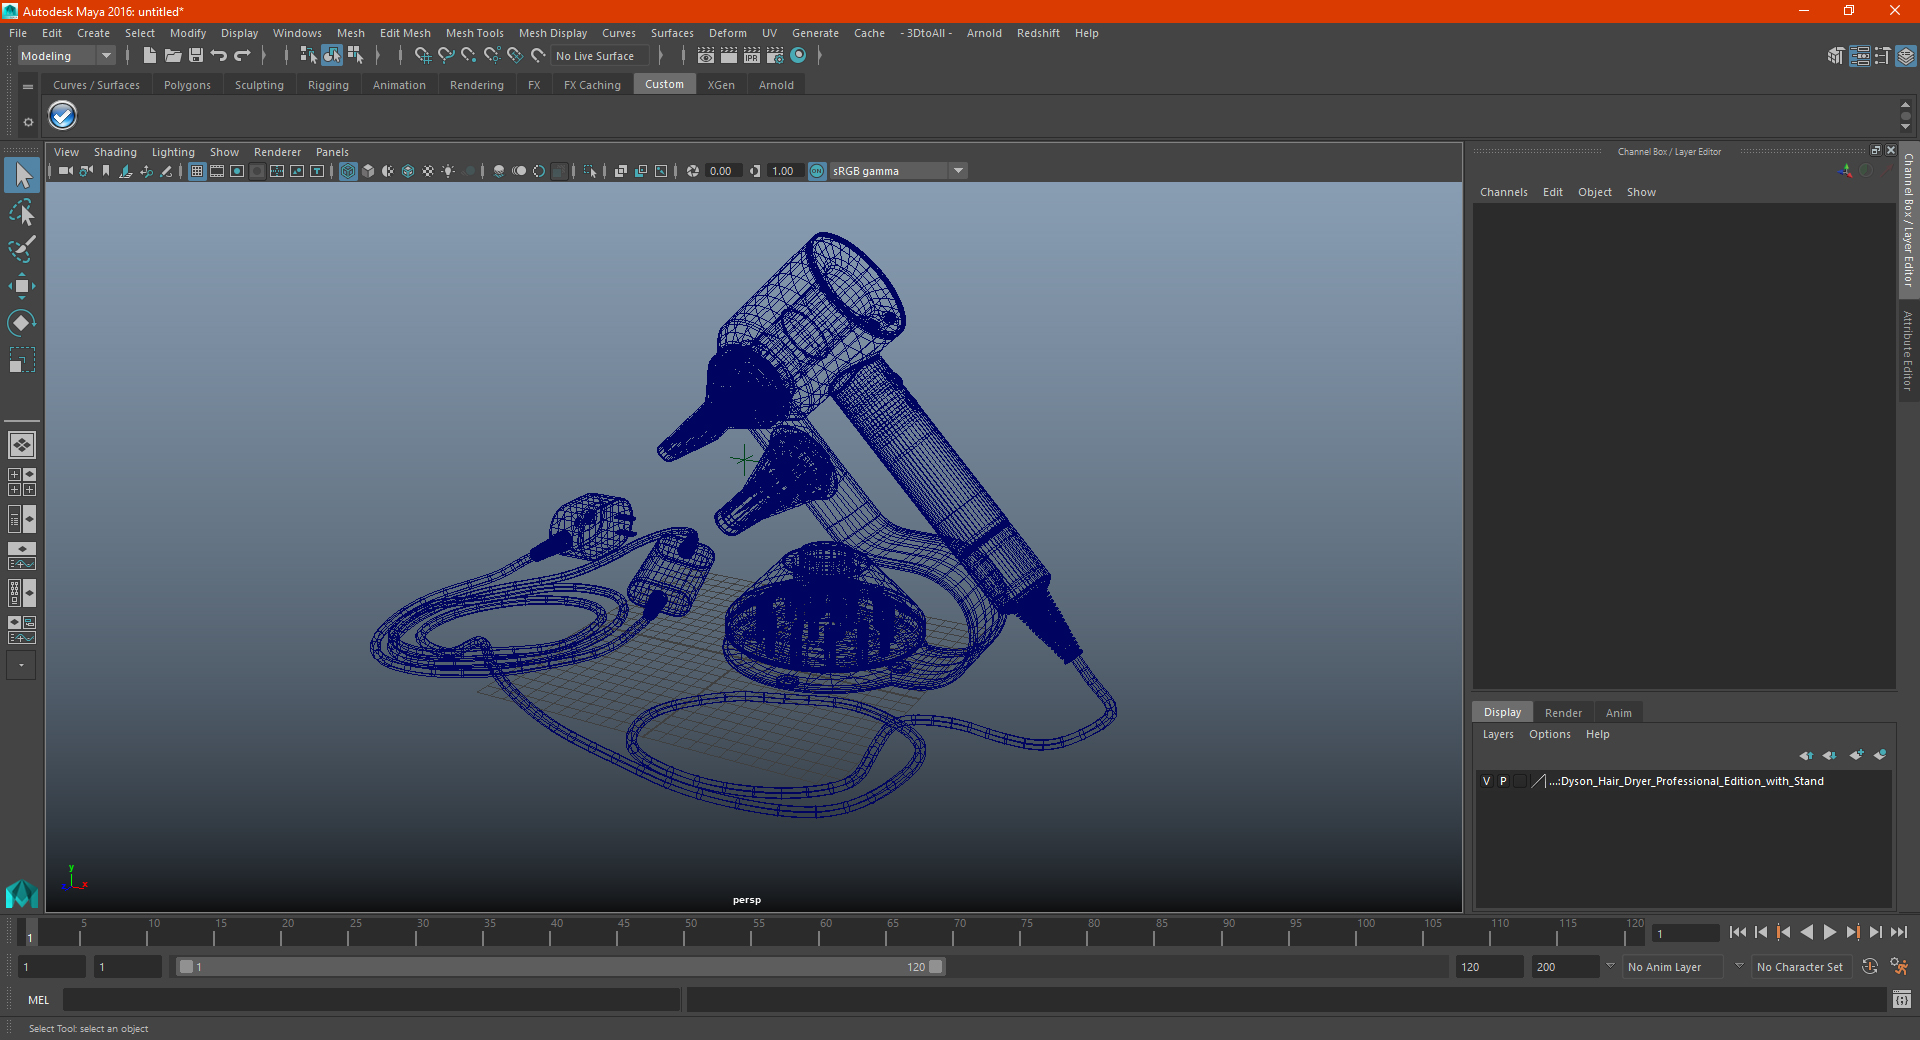The image size is (1920, 1040).
Task: Save the scene with floppy icon
Action: click(196, 56)
